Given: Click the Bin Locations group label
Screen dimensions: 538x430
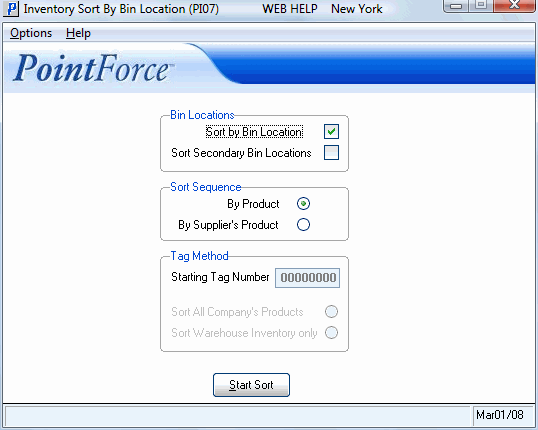Looking at the screenshot, I should click(x=202, y=115).
